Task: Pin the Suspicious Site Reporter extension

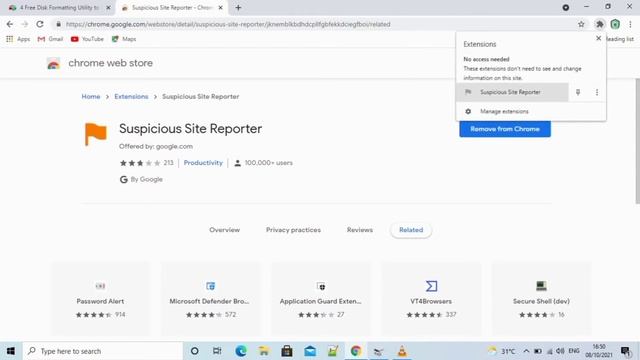Action: click(x=578, y=92)
